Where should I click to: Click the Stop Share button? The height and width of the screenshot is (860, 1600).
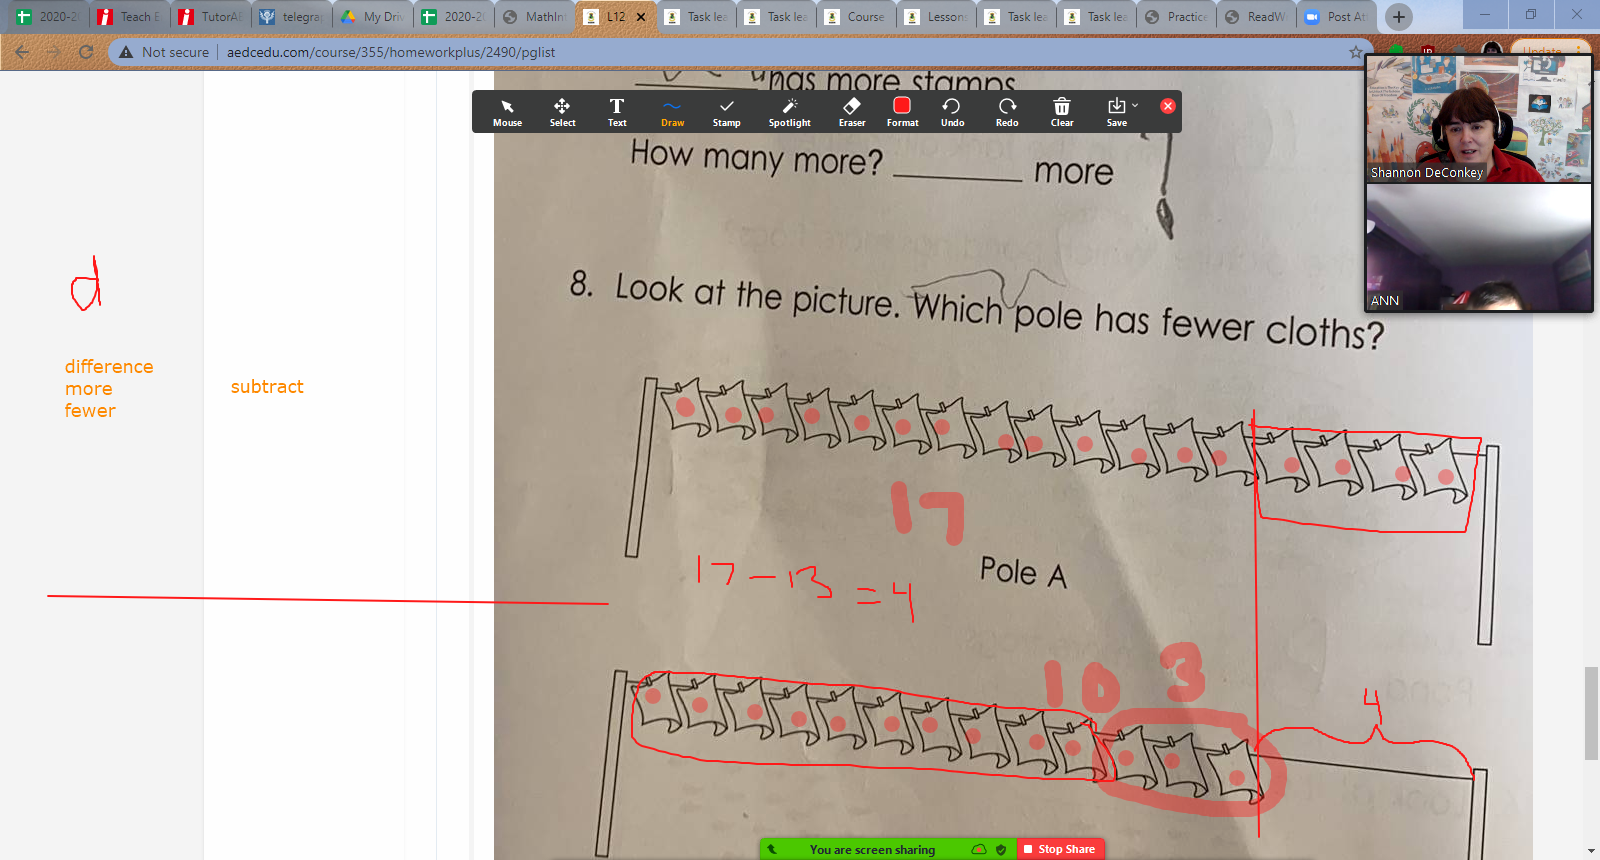pos(1060,849)
